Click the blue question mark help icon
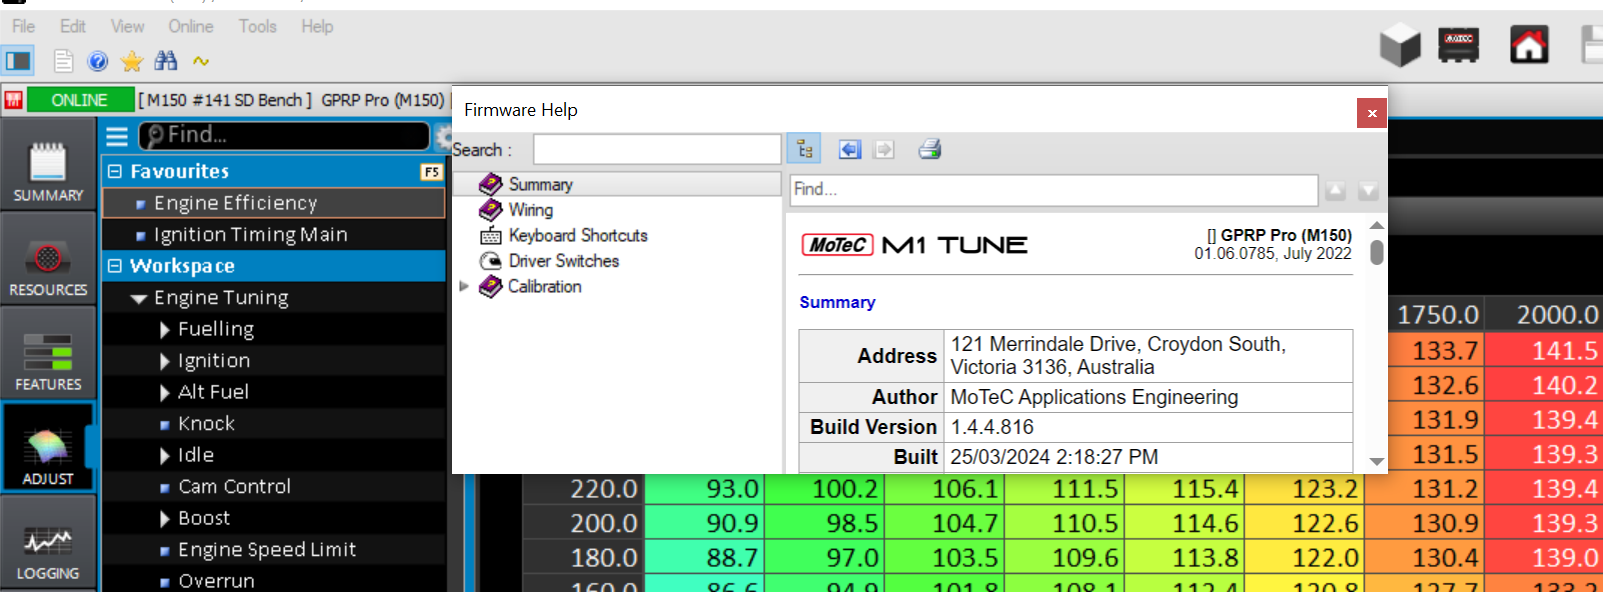The height and width of the screenshot is (592, 1603). tap(98, 61)
